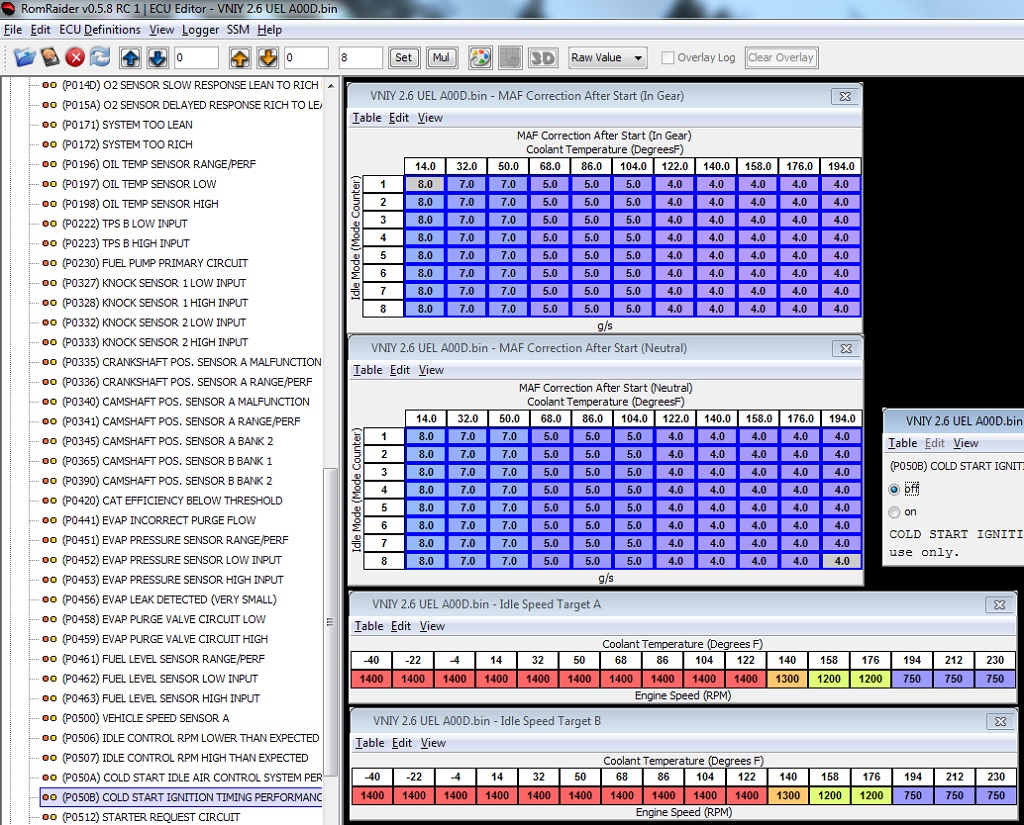Click the red close ROM icon

[x=75, y=57]
